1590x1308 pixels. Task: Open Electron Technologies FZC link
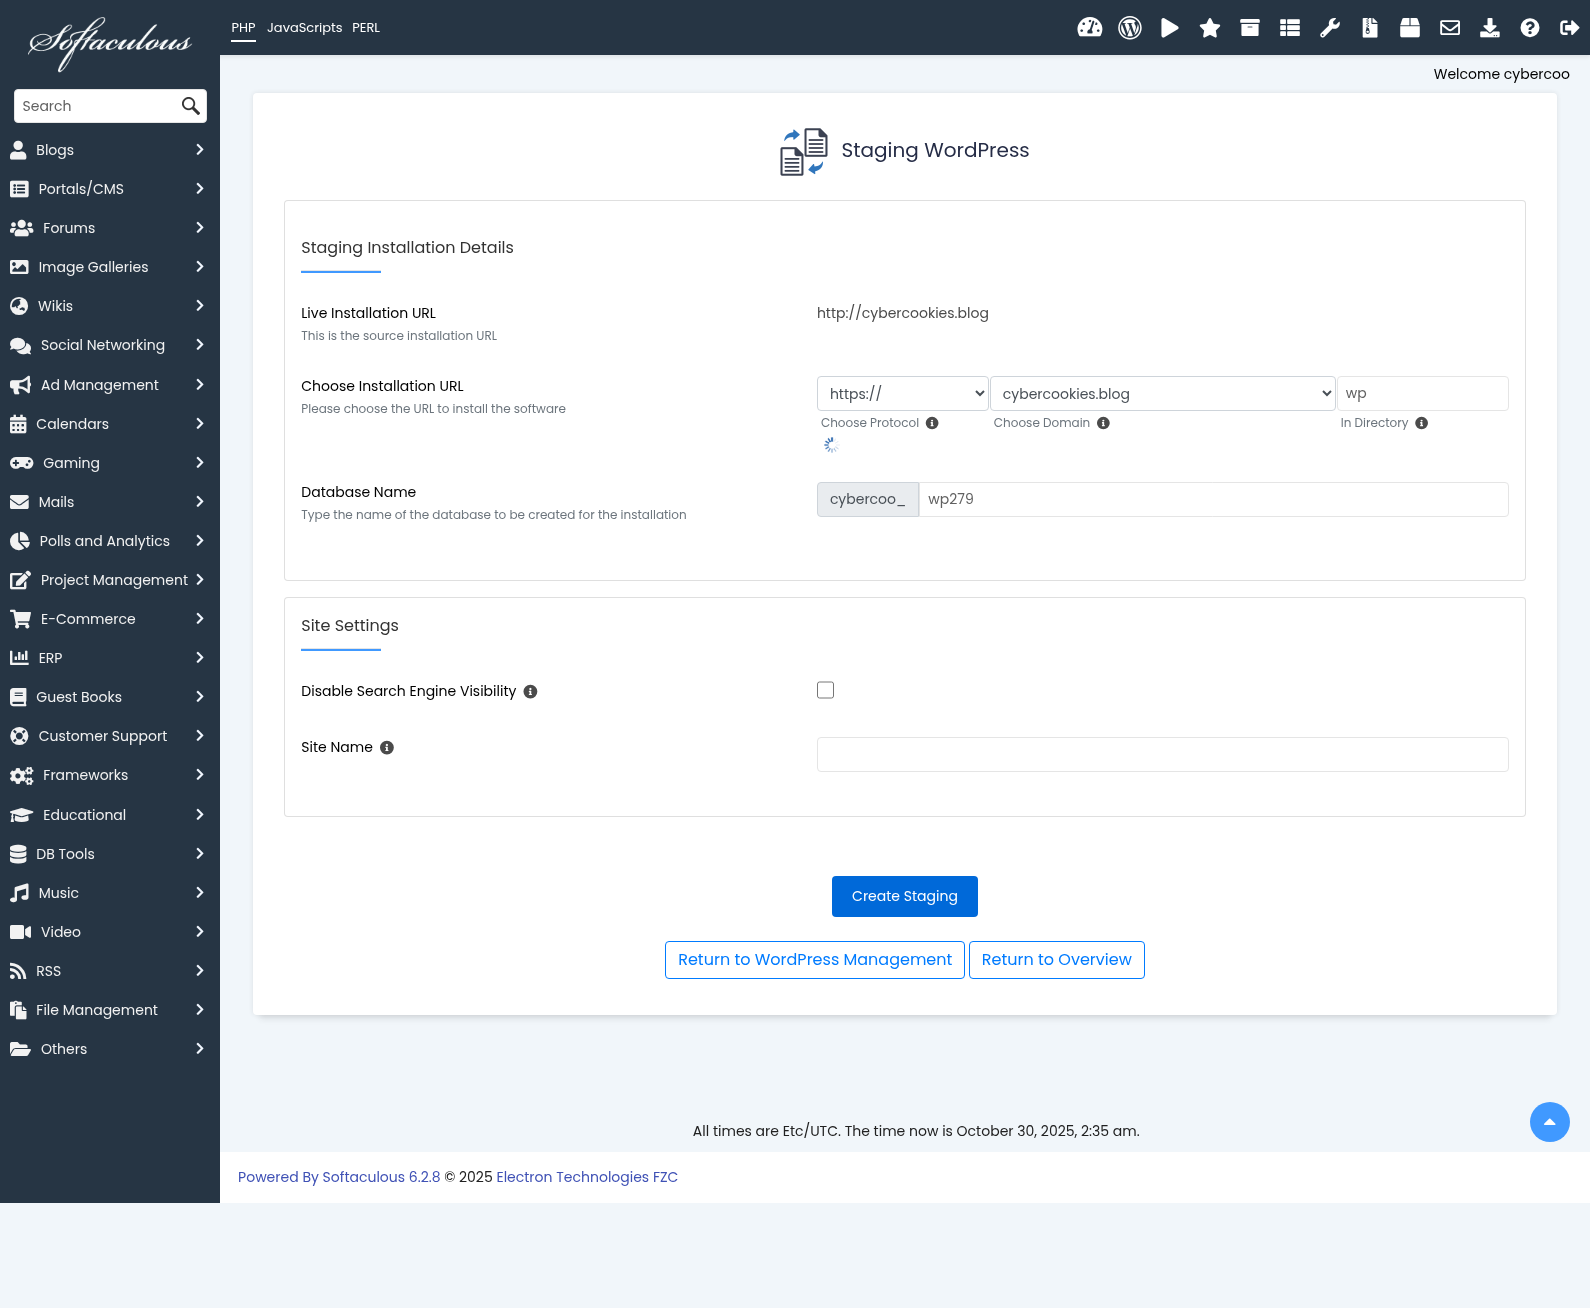click(587, 1177)
